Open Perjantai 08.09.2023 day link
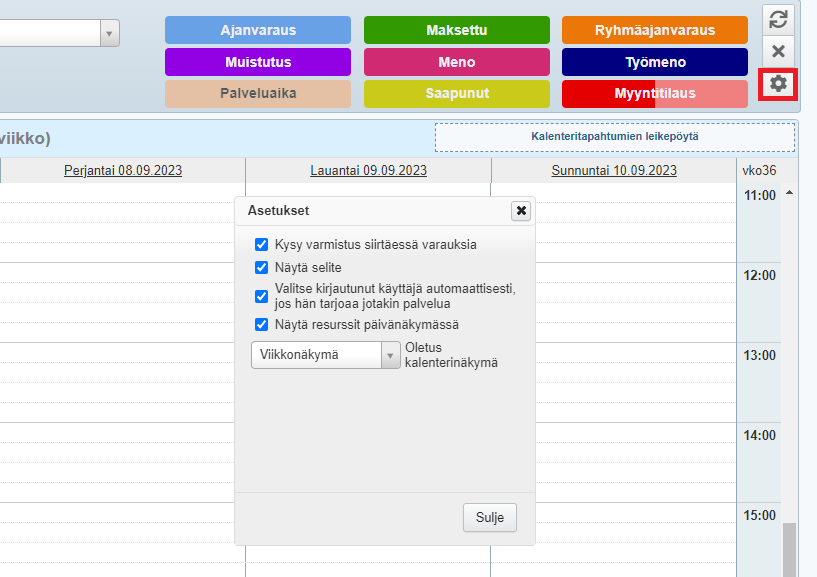 point(123,171)
